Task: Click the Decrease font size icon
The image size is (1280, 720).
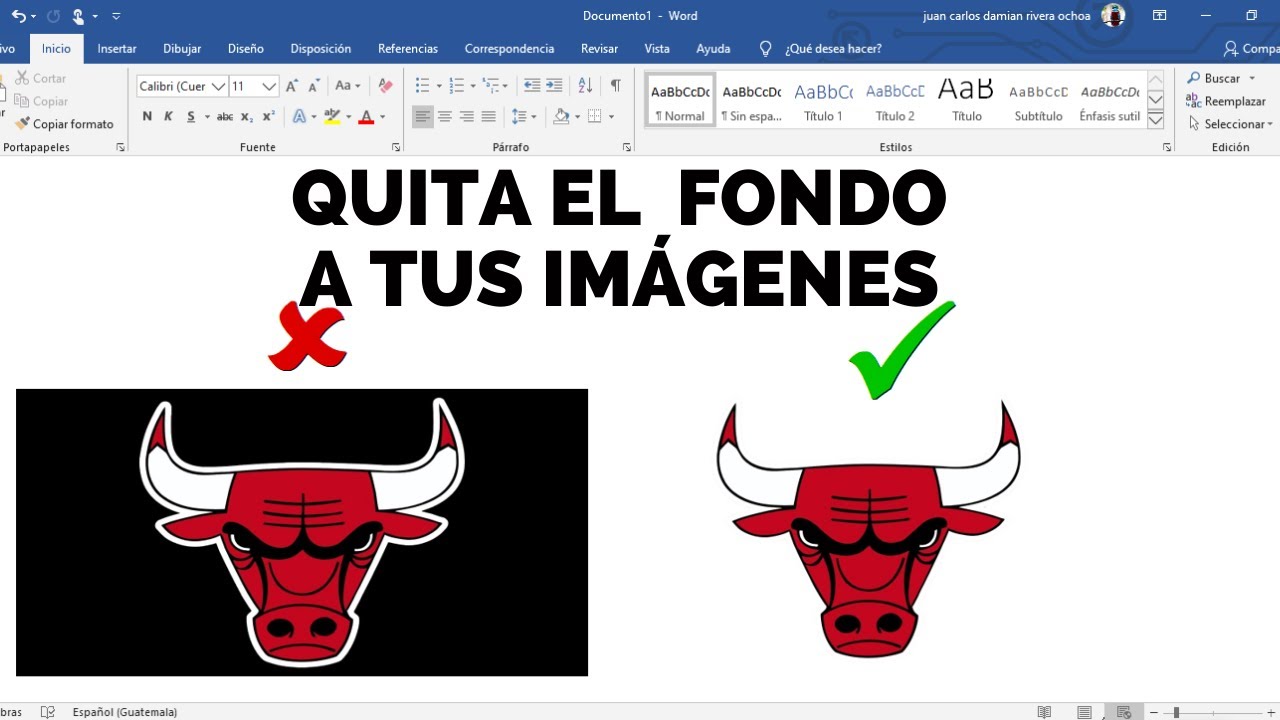Action: [314, 86]
